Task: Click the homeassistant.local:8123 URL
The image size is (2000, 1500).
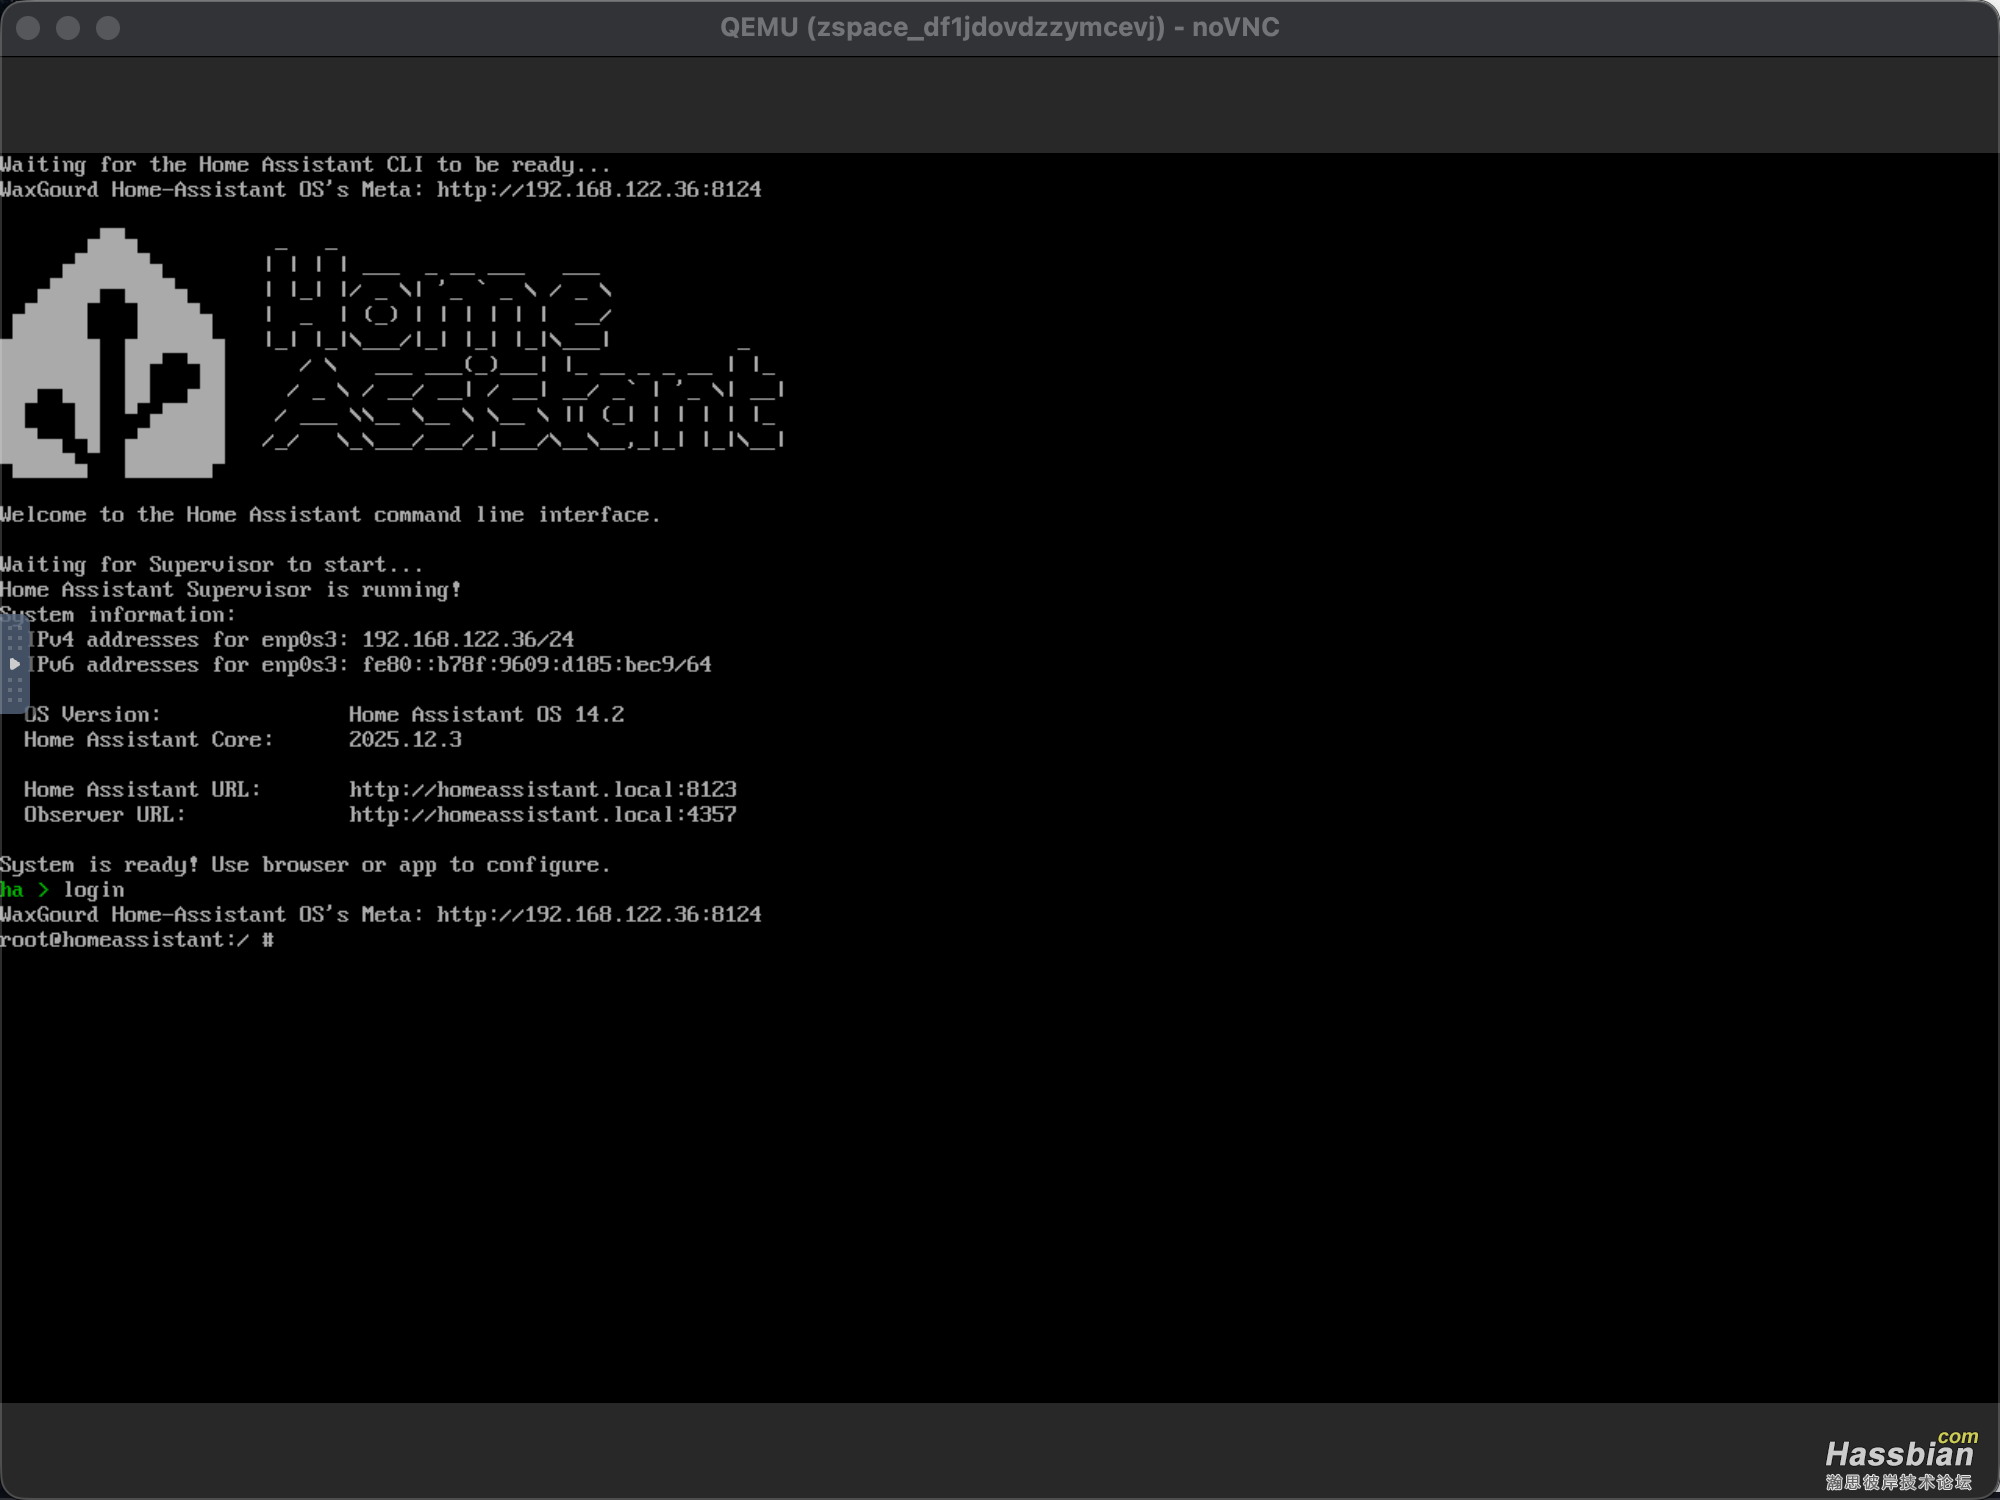Action: 542,790
